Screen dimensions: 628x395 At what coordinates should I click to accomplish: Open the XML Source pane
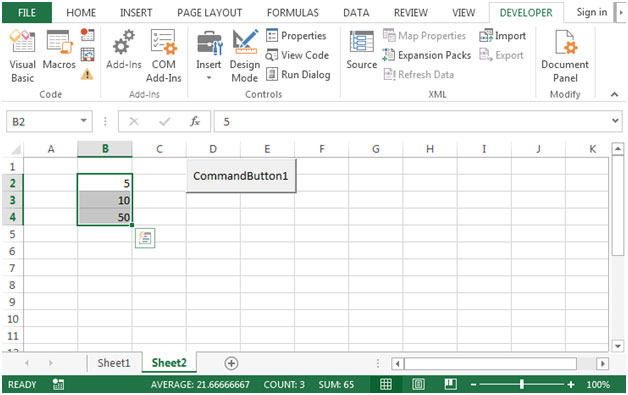(362, 50)
